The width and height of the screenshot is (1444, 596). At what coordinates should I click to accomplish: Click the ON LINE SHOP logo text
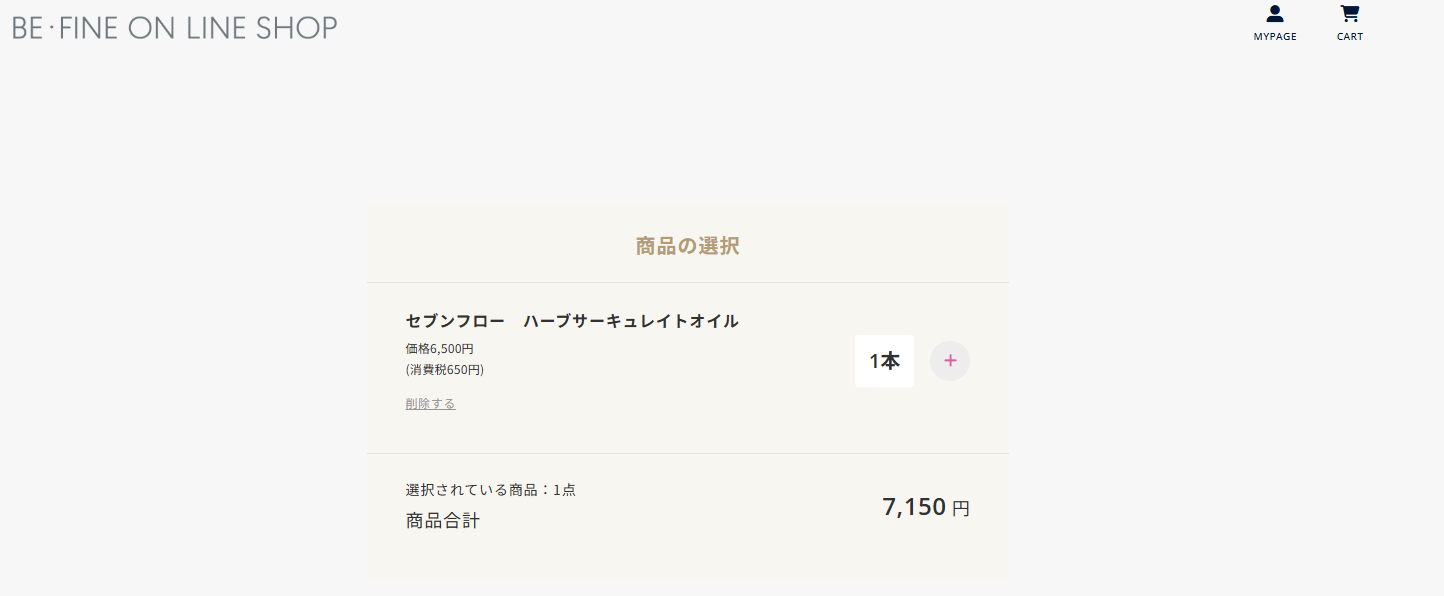click(233, 28)
